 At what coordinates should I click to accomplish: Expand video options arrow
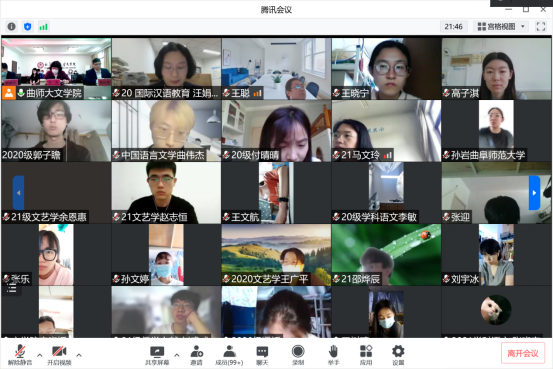pyautogui.click(x=79, y=355)
